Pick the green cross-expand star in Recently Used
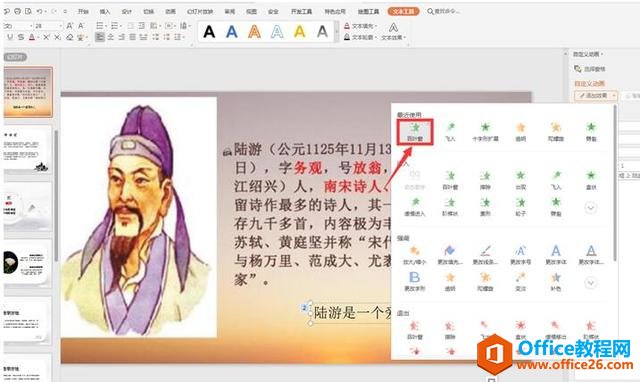The height and width of the screenshot is (382, 640). [x=485, y=132]
